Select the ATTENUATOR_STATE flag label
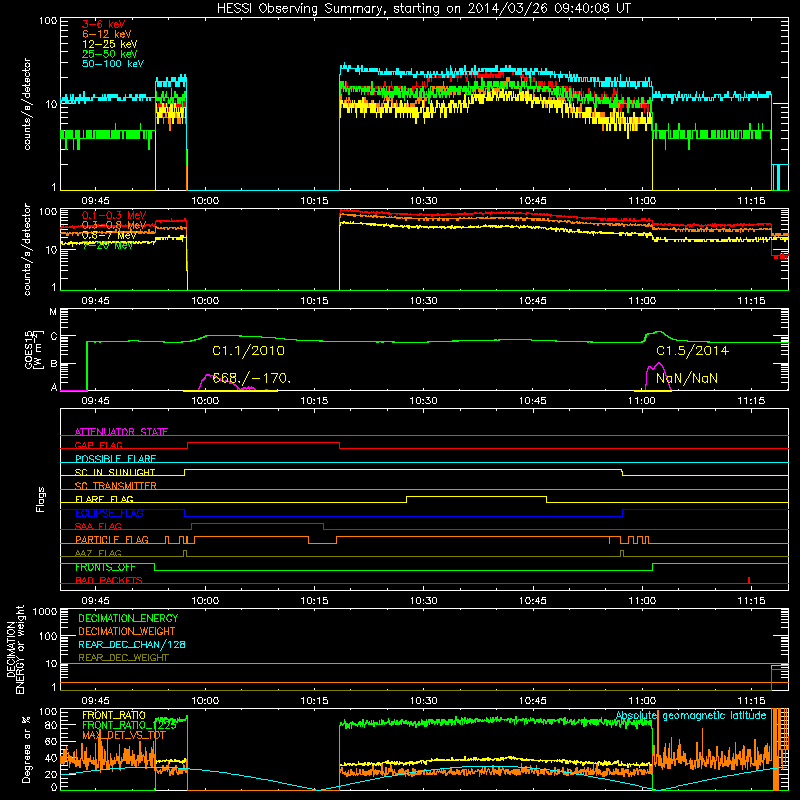 [x=121, y=432]
